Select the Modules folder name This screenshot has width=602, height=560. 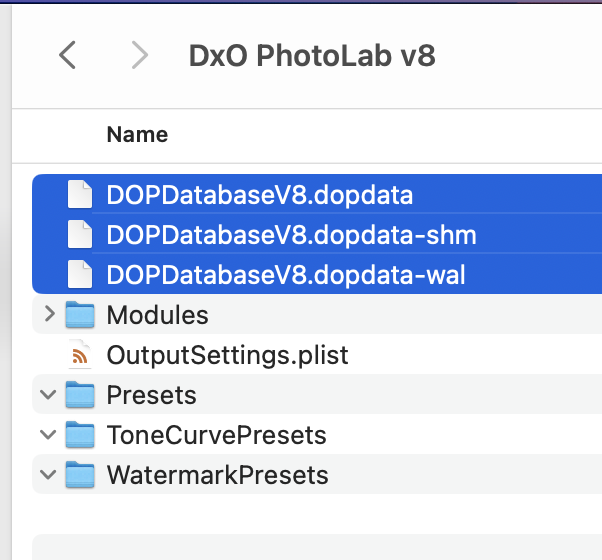157,315
